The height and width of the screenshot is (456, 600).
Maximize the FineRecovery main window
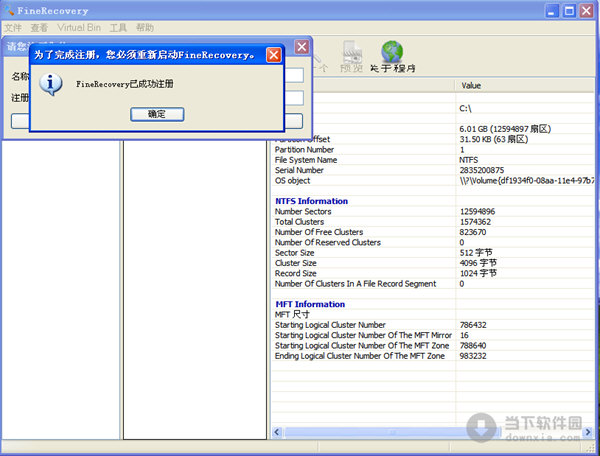tap(565, 11)
